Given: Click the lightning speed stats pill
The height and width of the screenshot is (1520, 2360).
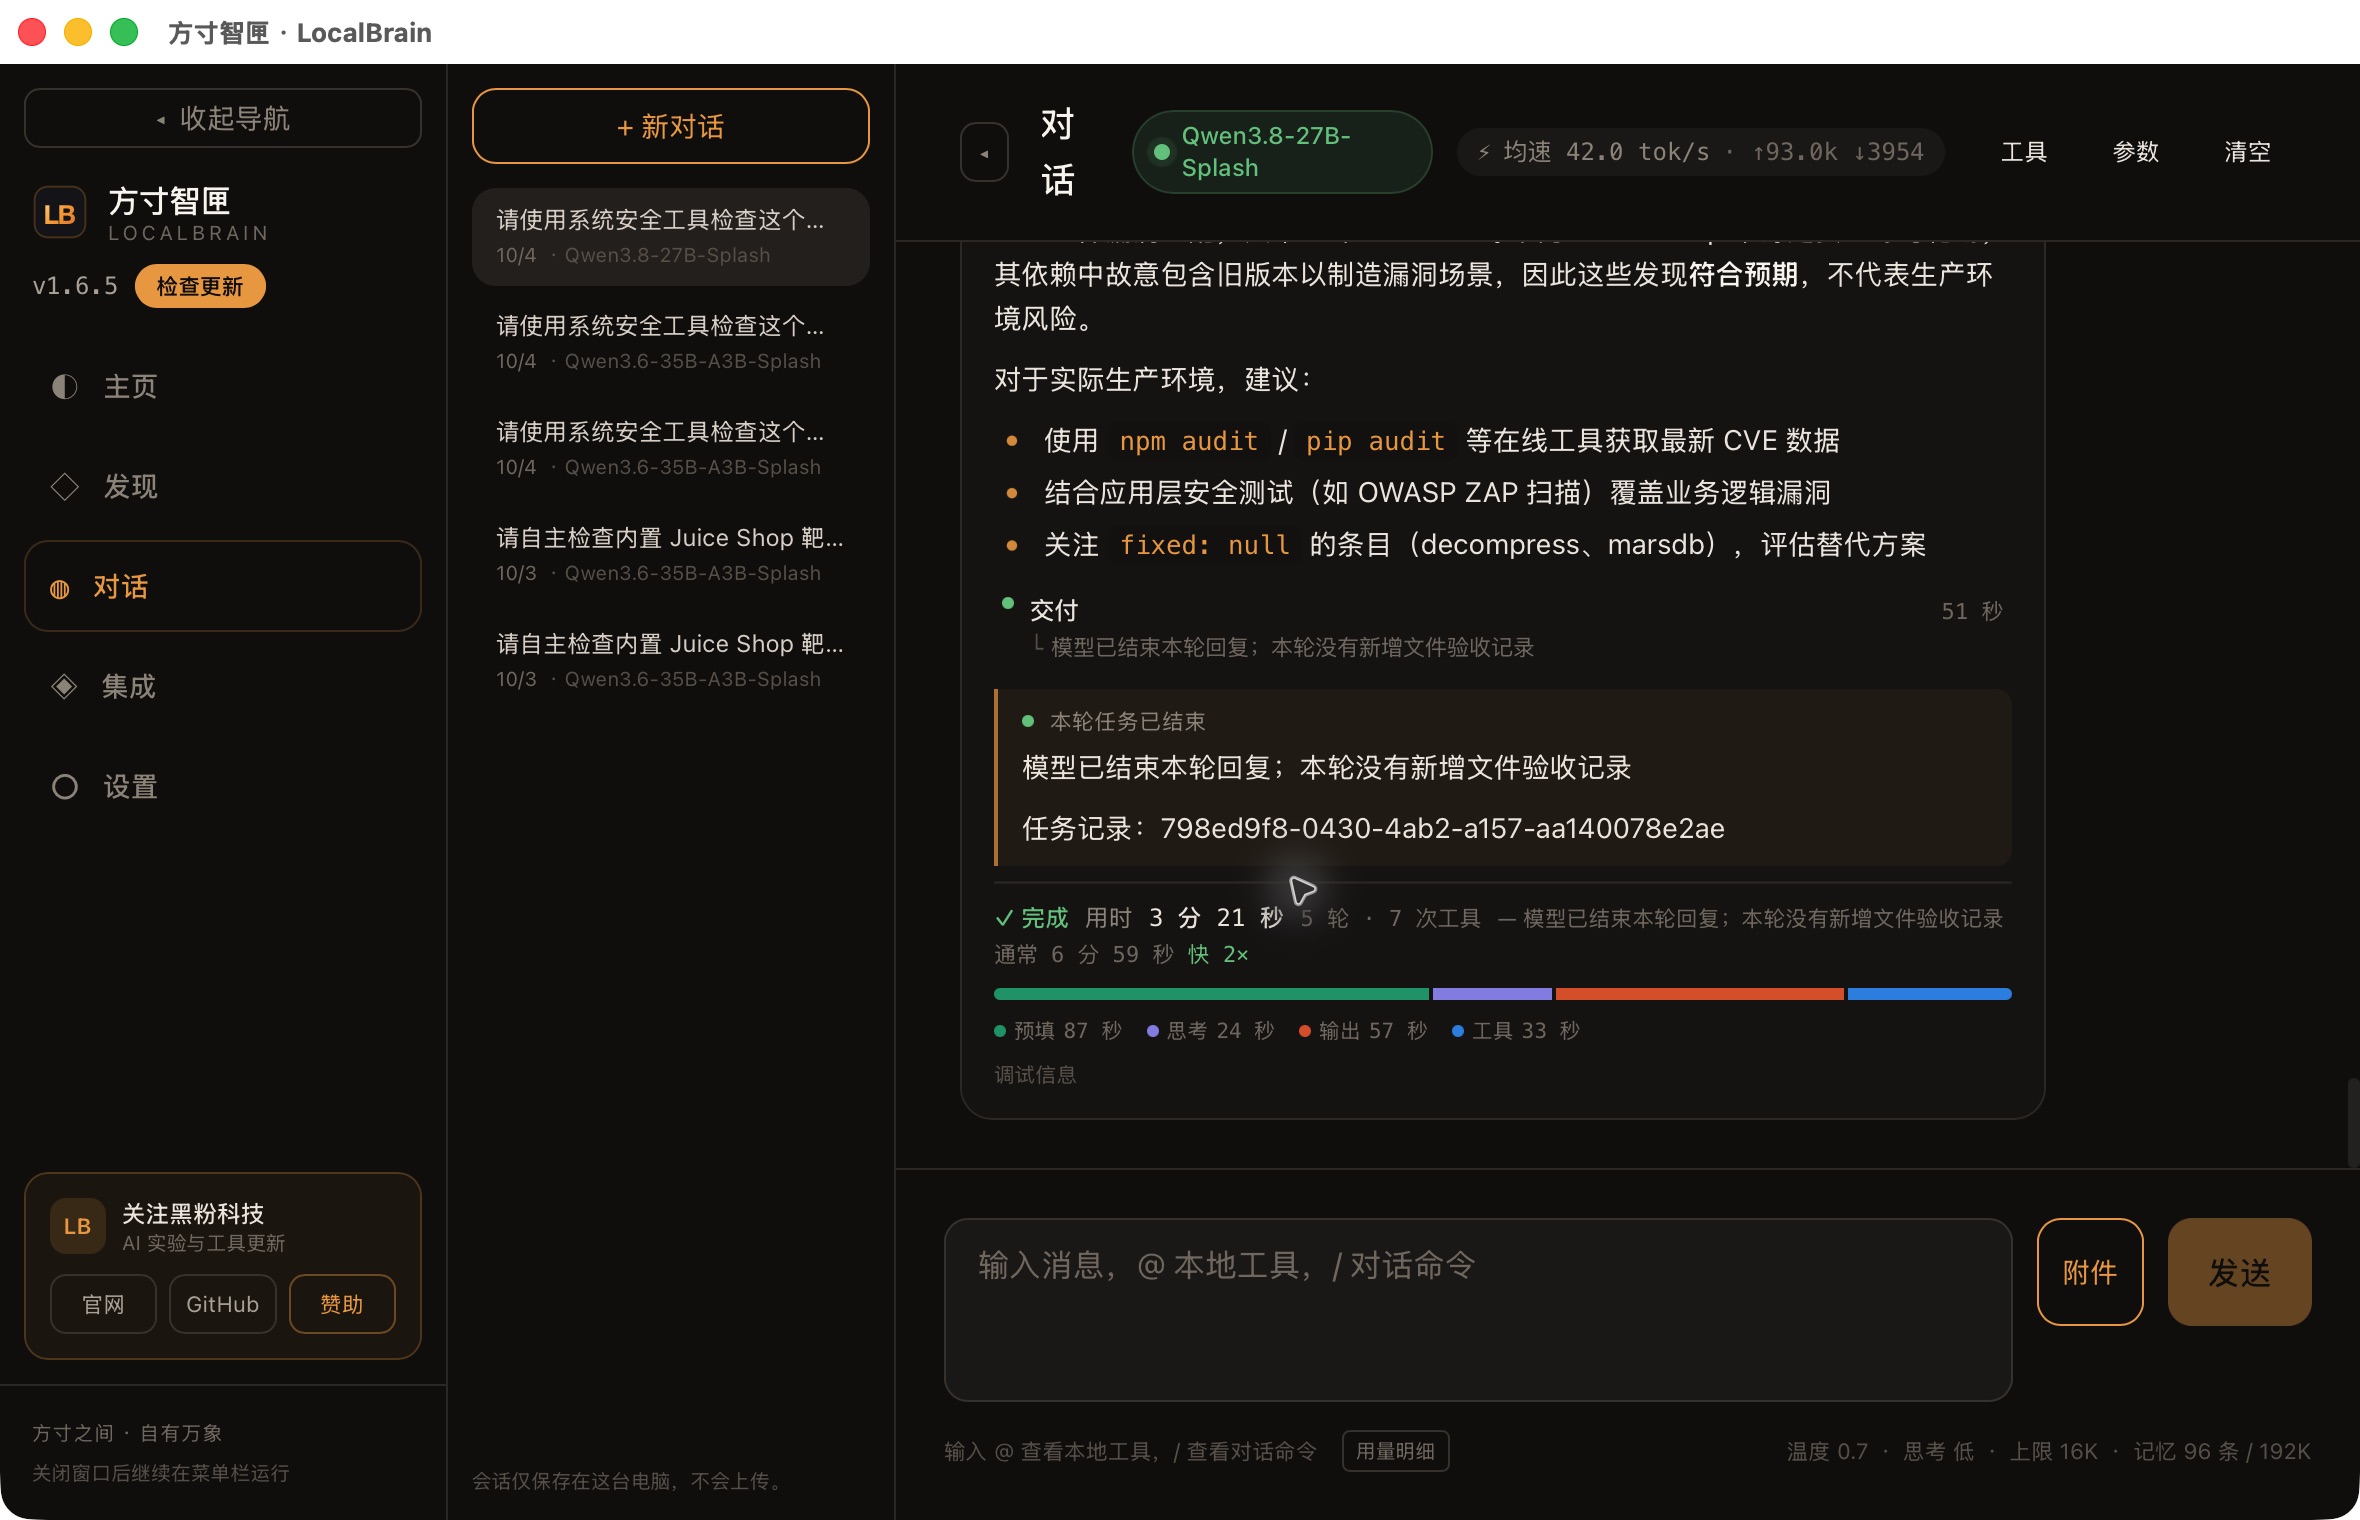Looking at the screenshot, I should [1700, 152].
